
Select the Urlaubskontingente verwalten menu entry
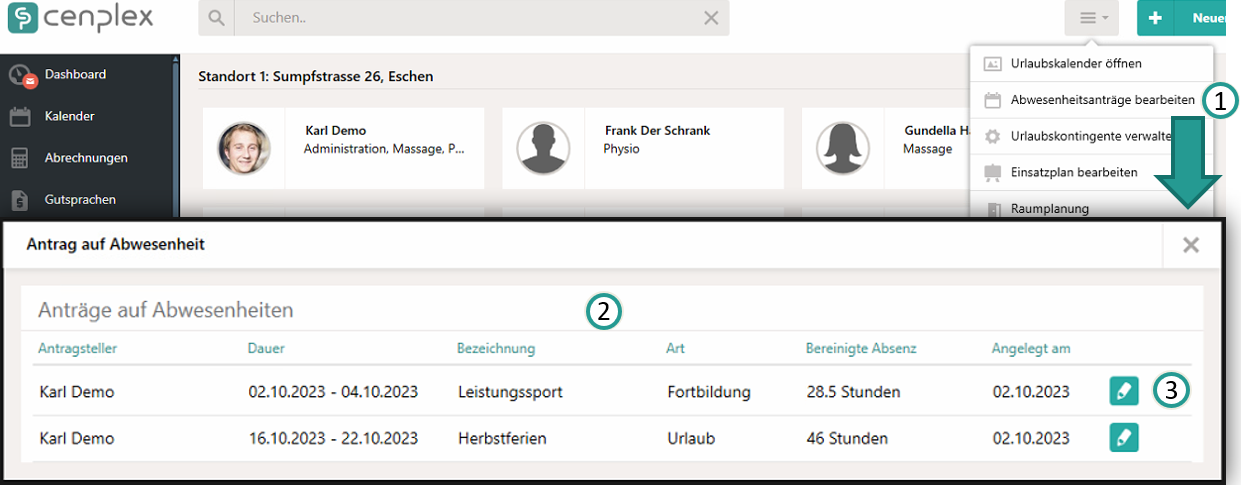[1091, 136]
